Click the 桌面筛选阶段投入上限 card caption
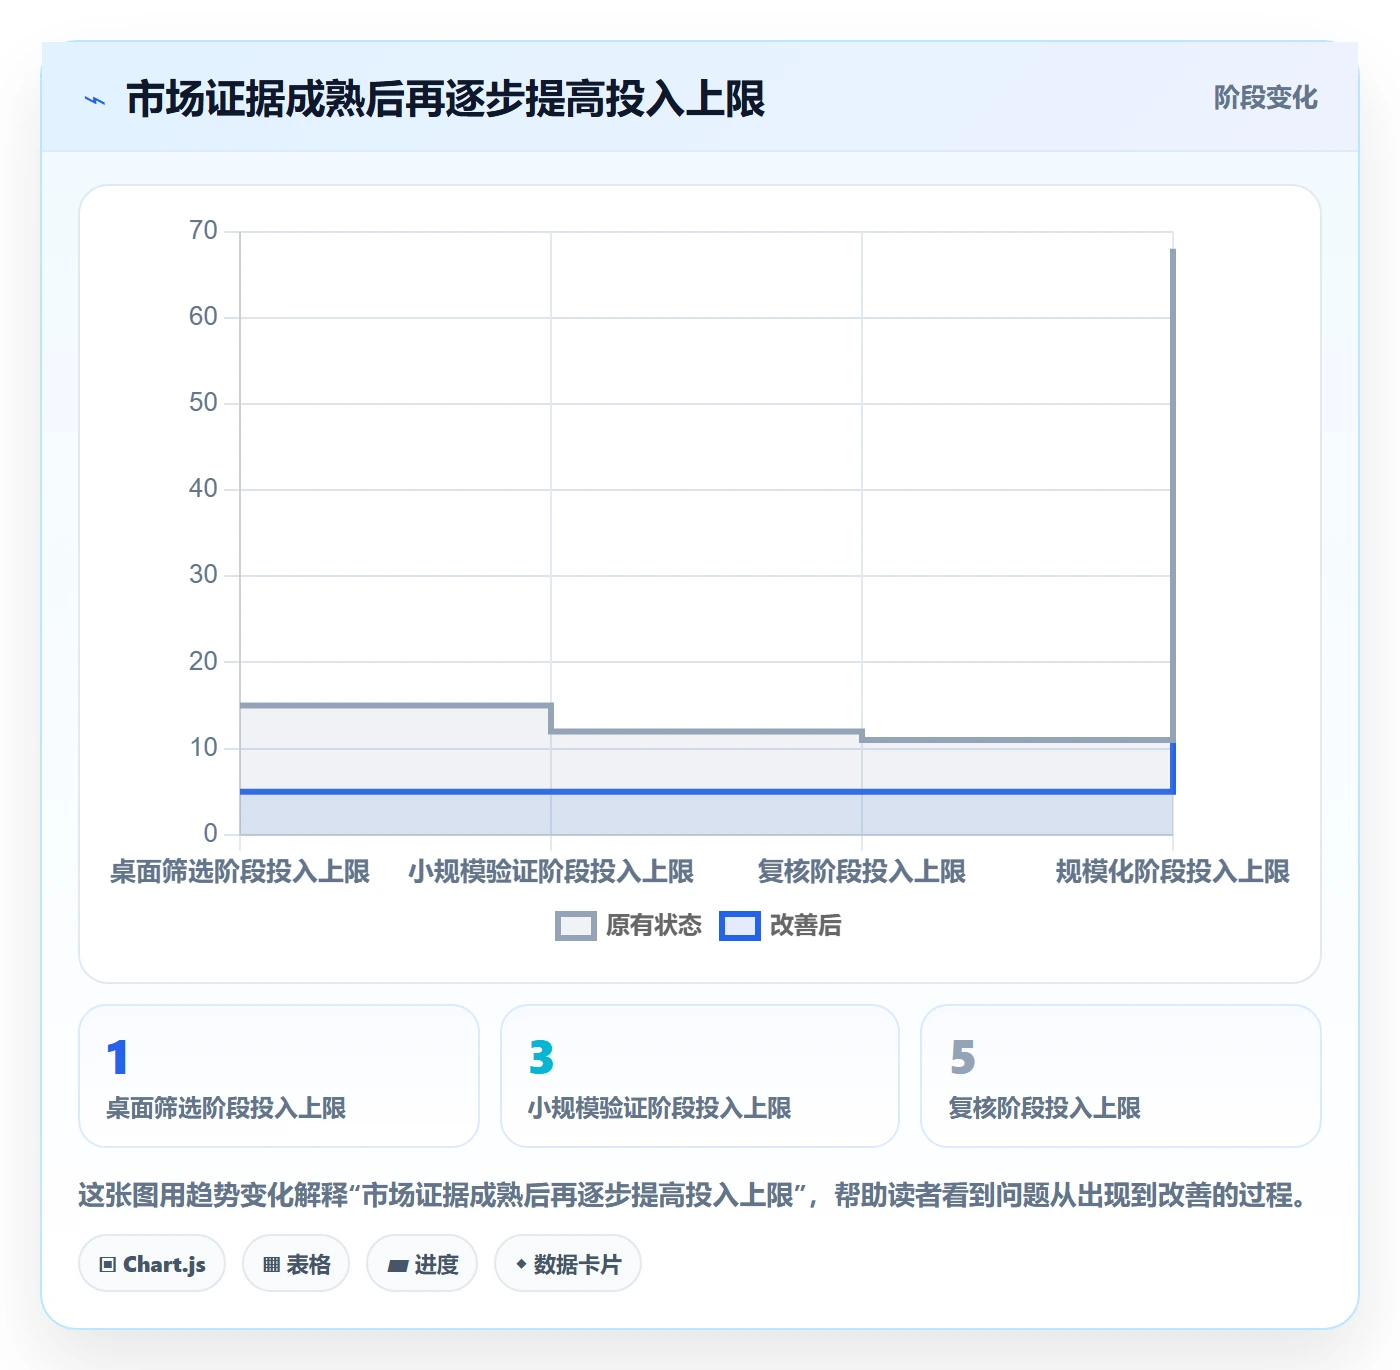The image size is (1400, 1370). (226, 1108)
